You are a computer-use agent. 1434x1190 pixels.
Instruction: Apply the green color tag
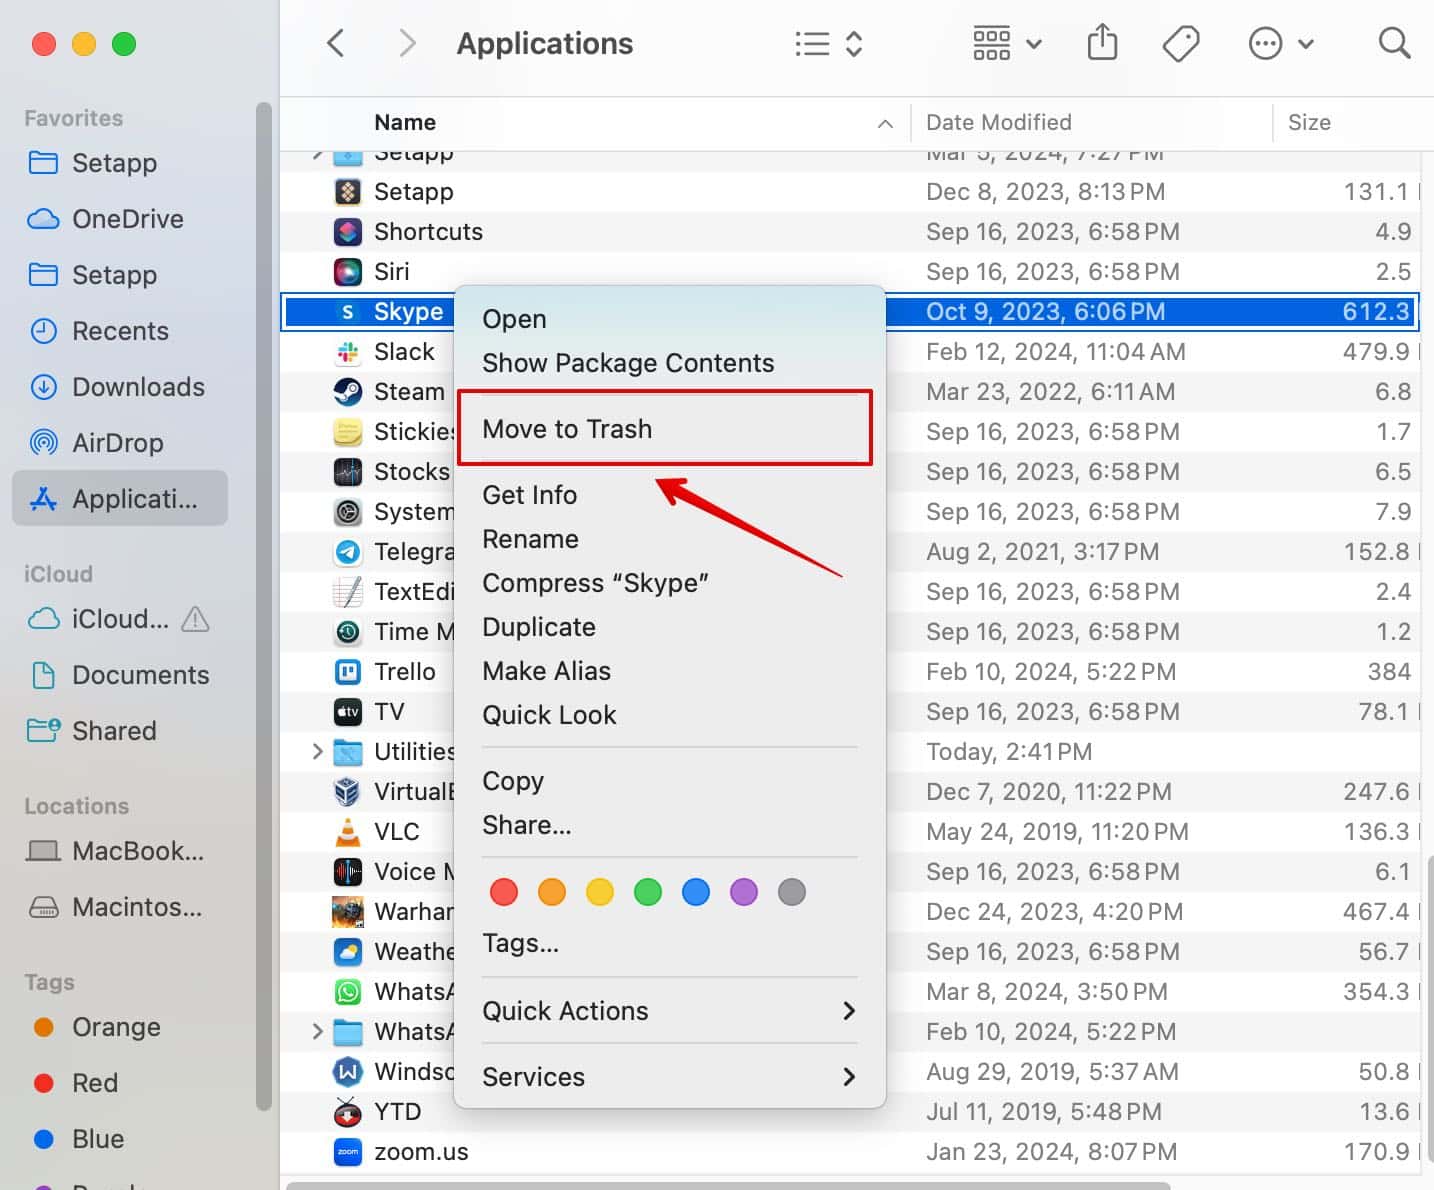point(648,891)
